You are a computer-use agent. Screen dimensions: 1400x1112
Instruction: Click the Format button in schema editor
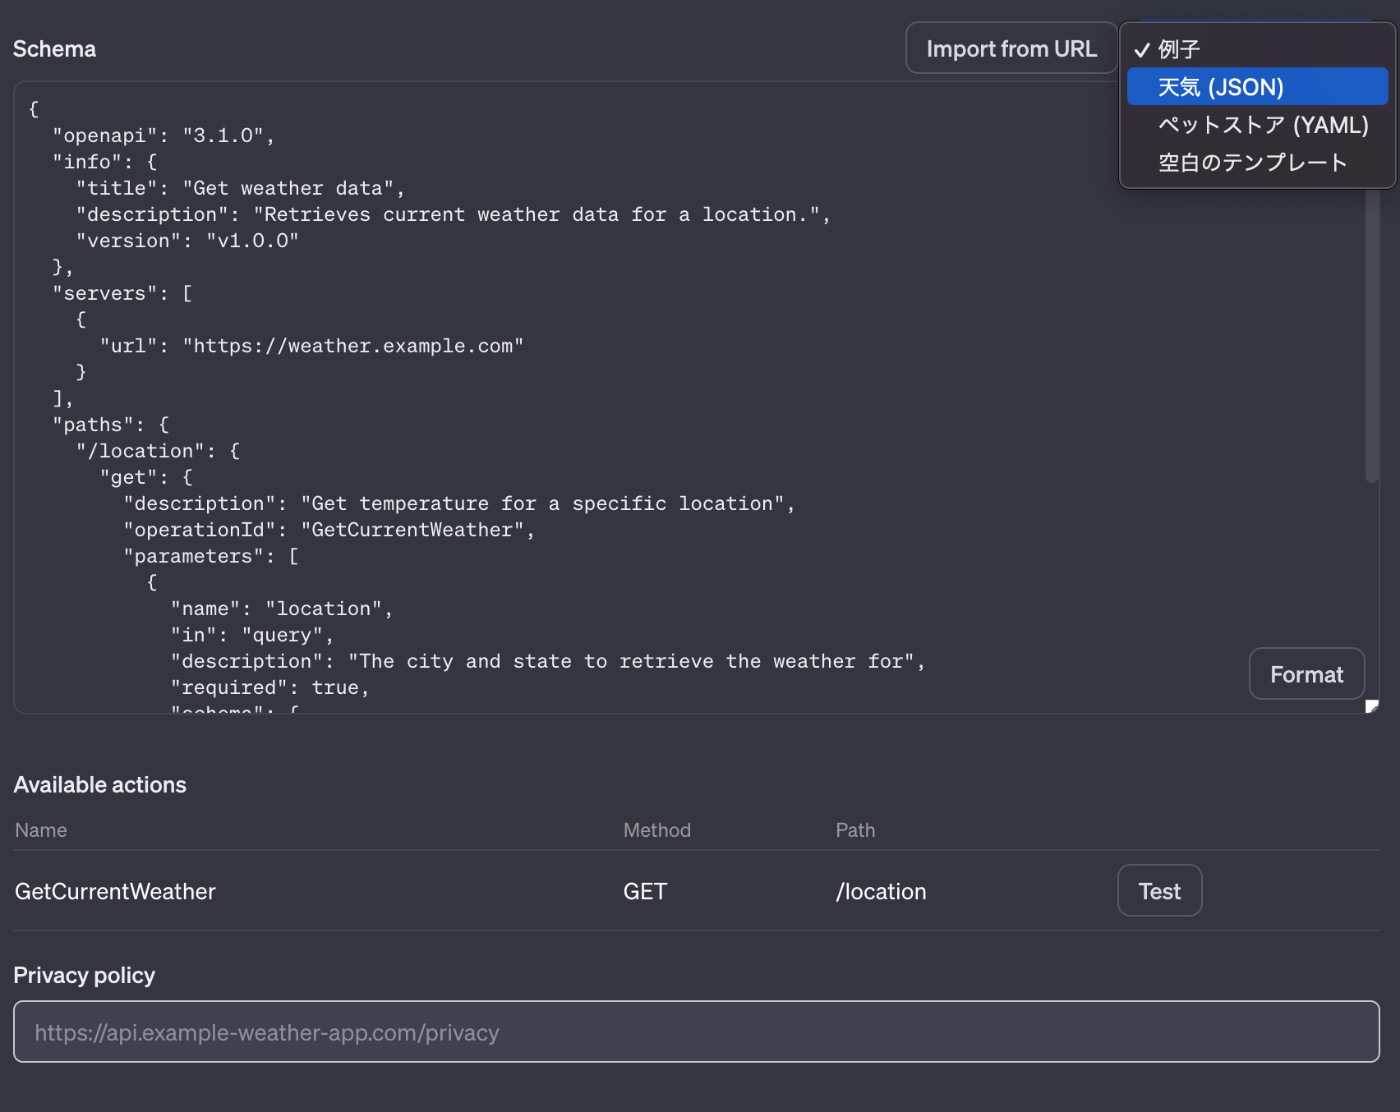[1307, 675]
